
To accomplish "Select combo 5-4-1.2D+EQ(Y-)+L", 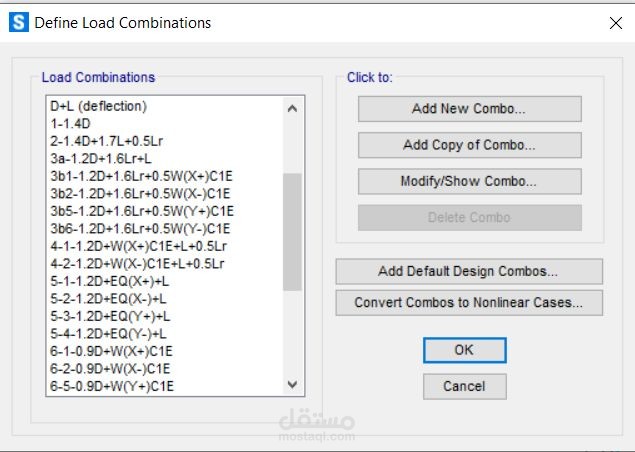I will [109, 333].
